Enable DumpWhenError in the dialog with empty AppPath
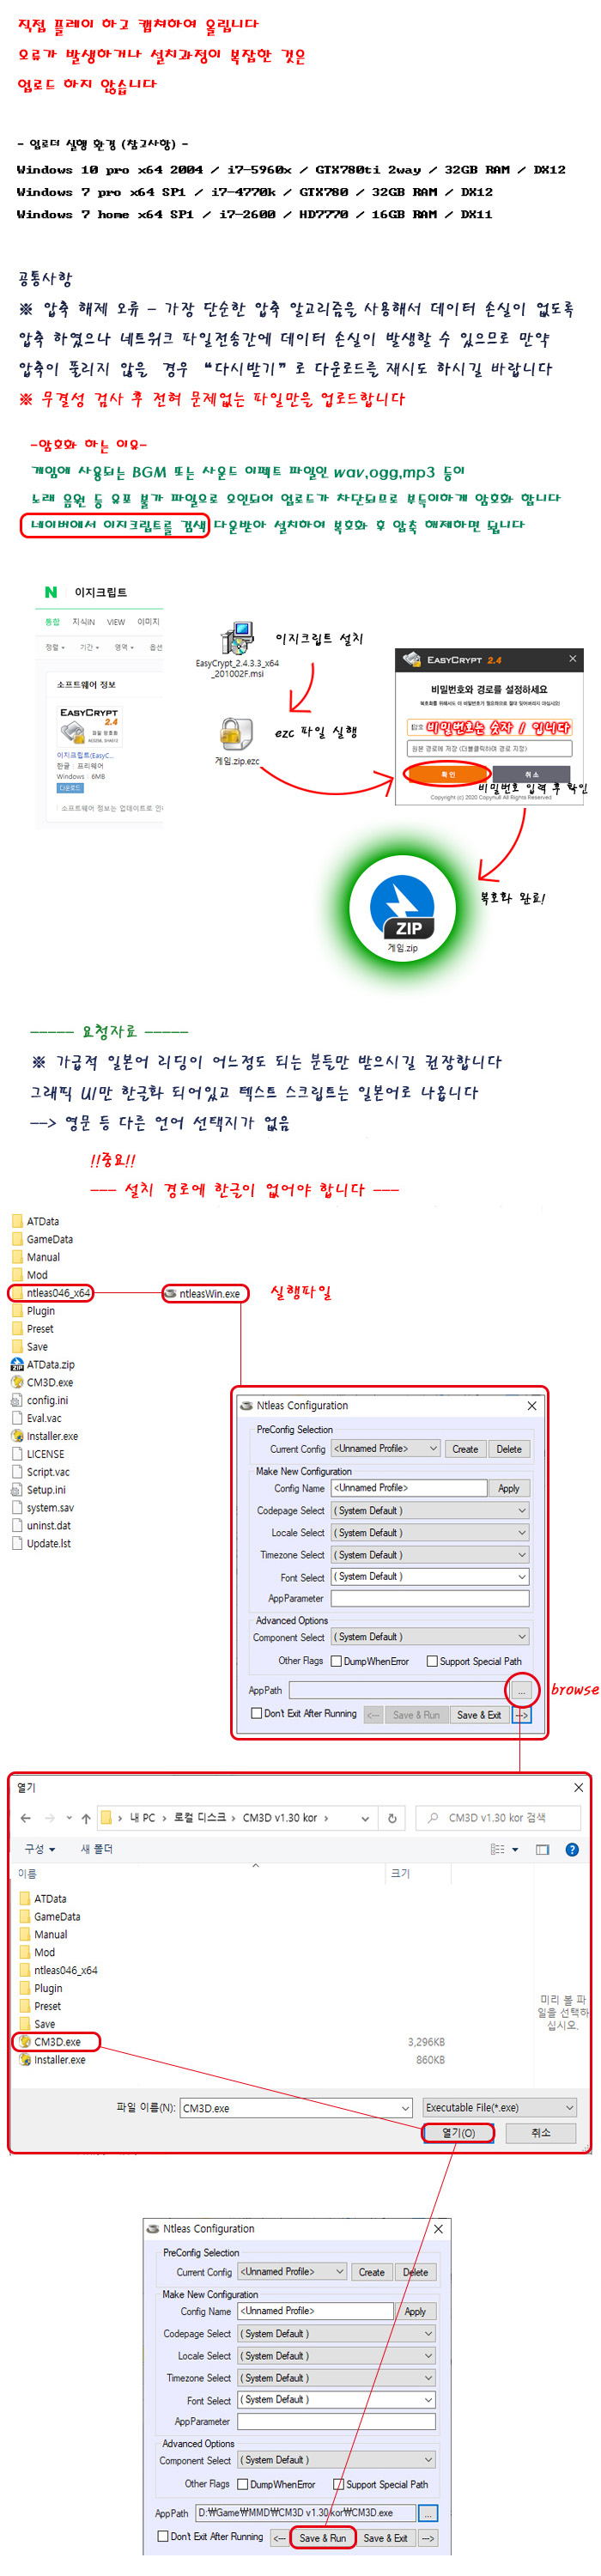Image resolution: width=601 pixels, height=2576 pixels. [337, 1661]
